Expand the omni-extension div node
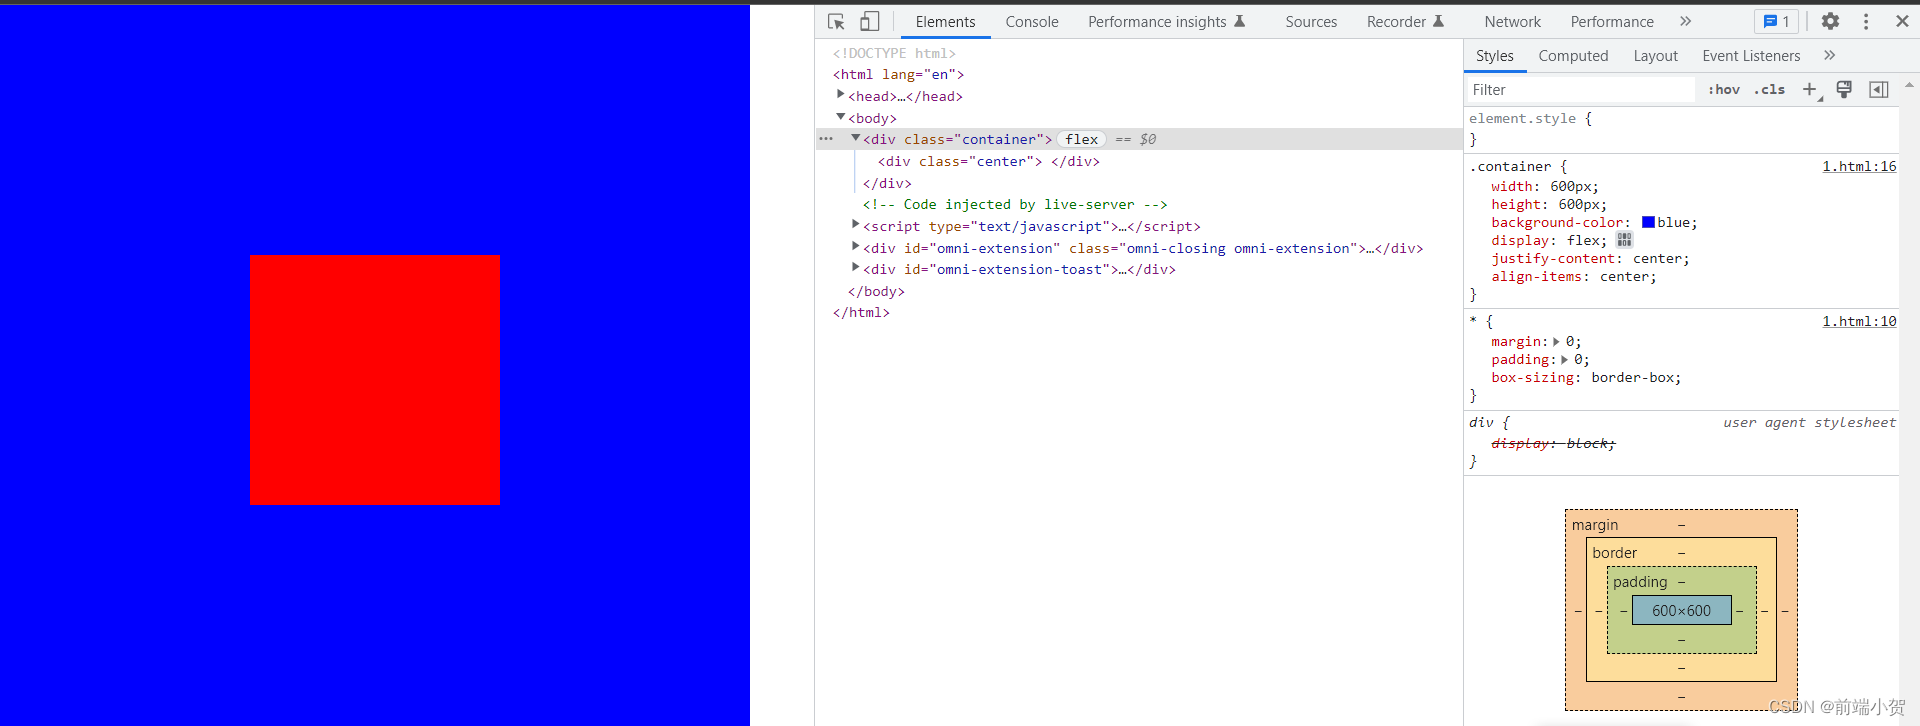The width and height of the screenshot is (1920, 726). pos(856,246)
